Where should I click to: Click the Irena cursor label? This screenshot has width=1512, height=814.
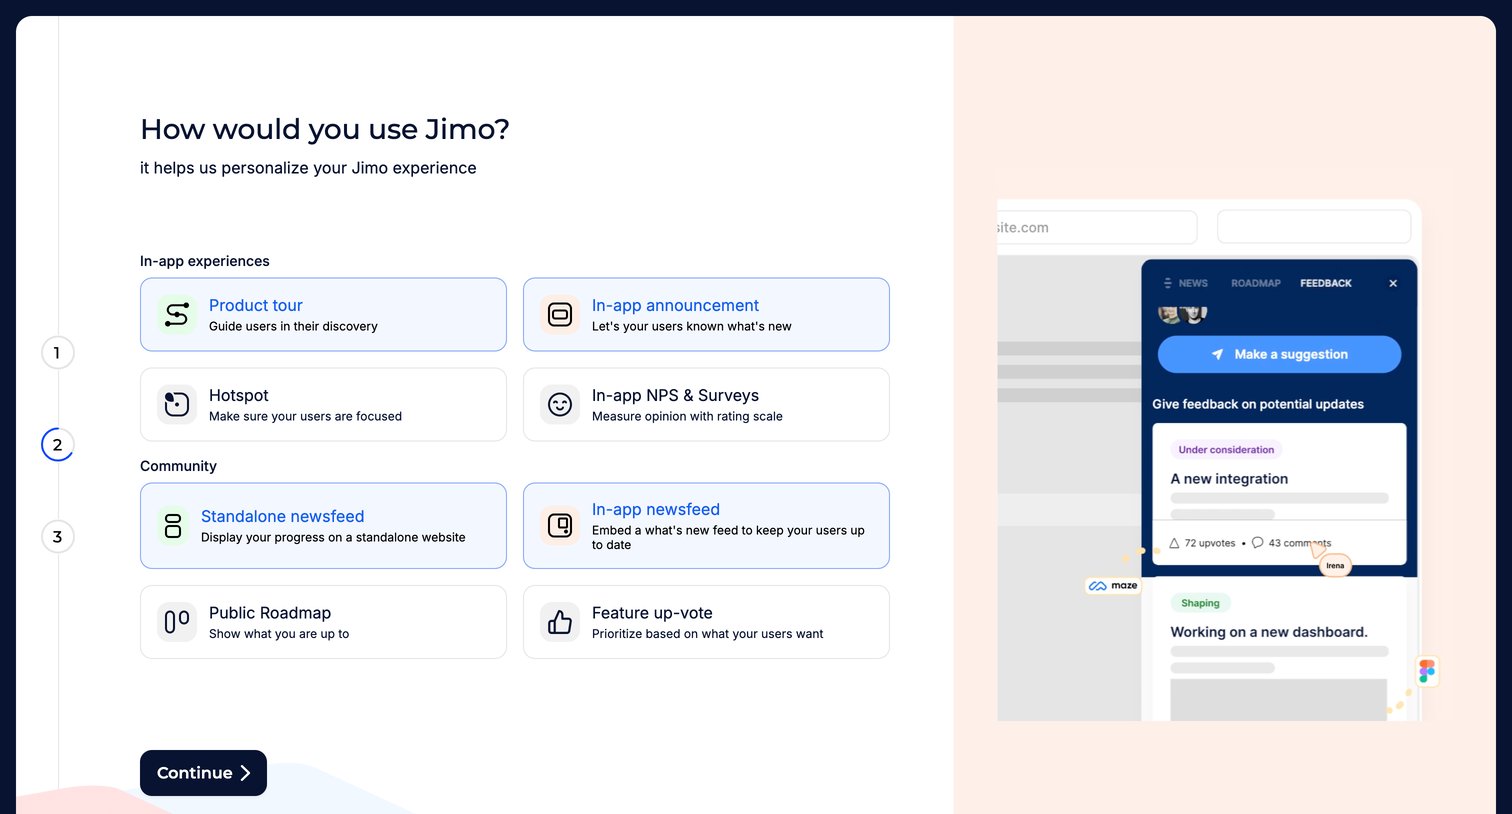pyautogui.click(x=1335, y=566)
